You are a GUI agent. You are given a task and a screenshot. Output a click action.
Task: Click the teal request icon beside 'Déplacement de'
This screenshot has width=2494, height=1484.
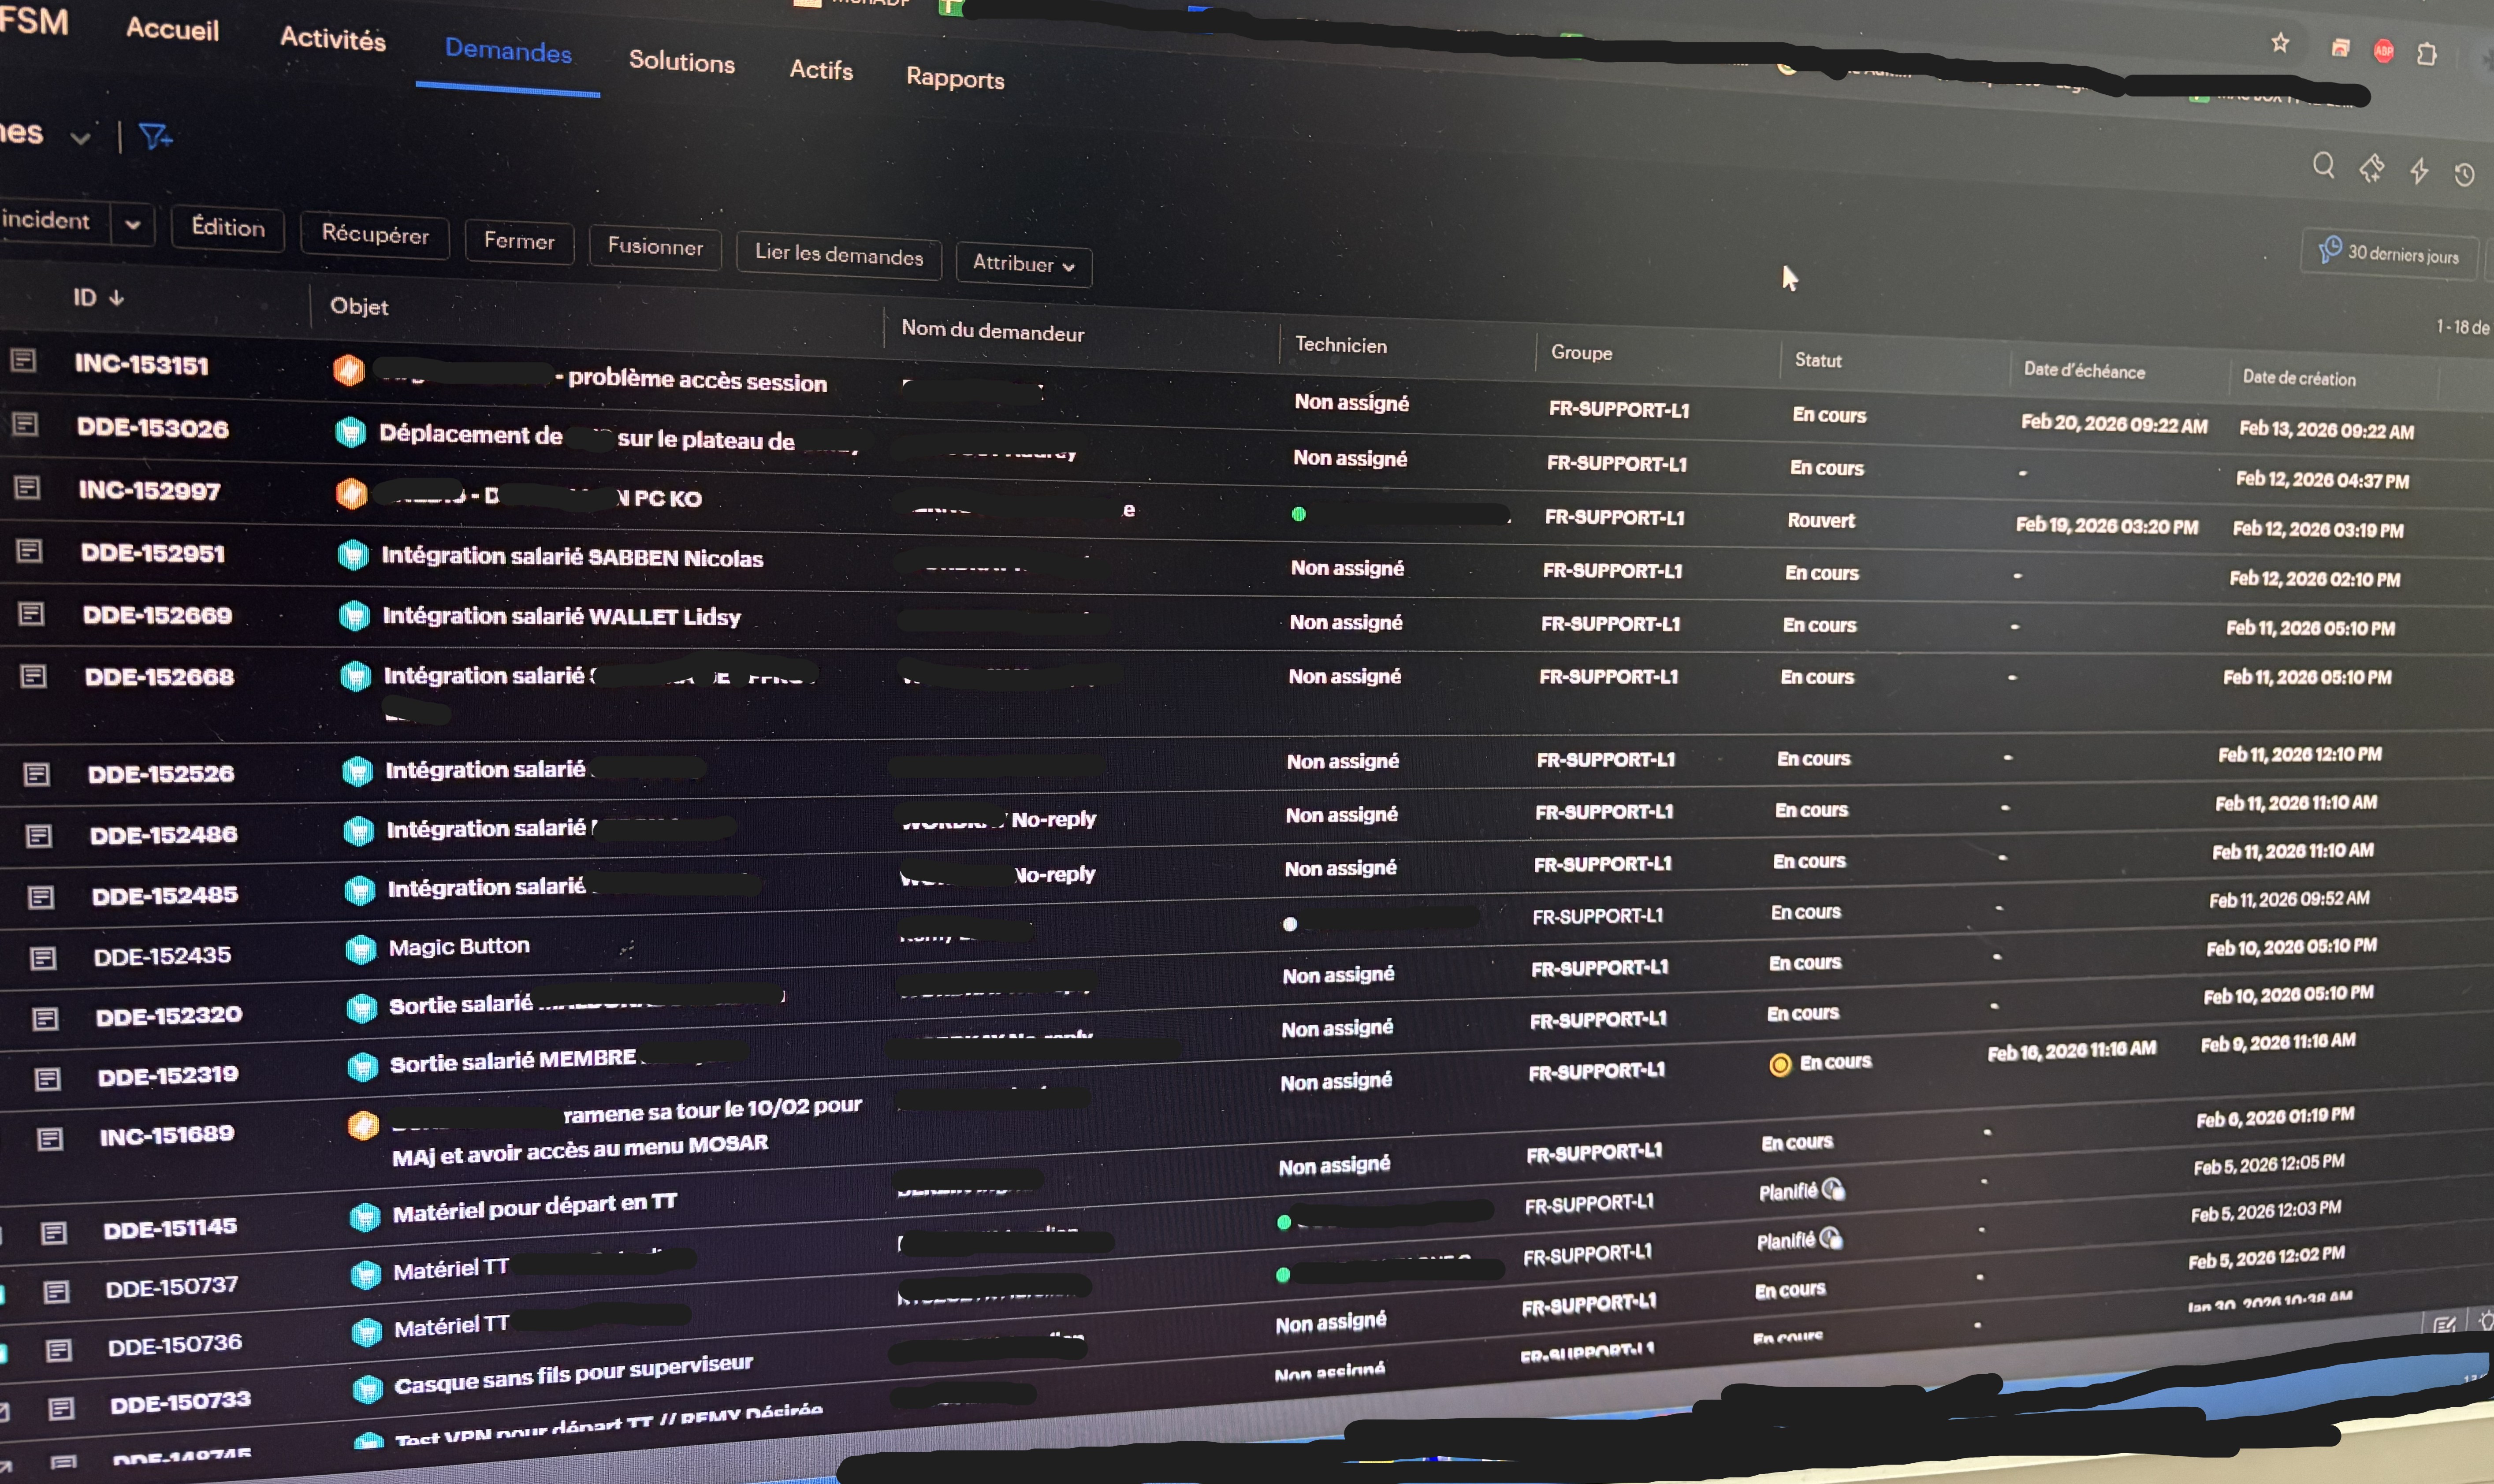tap(350, 432)
